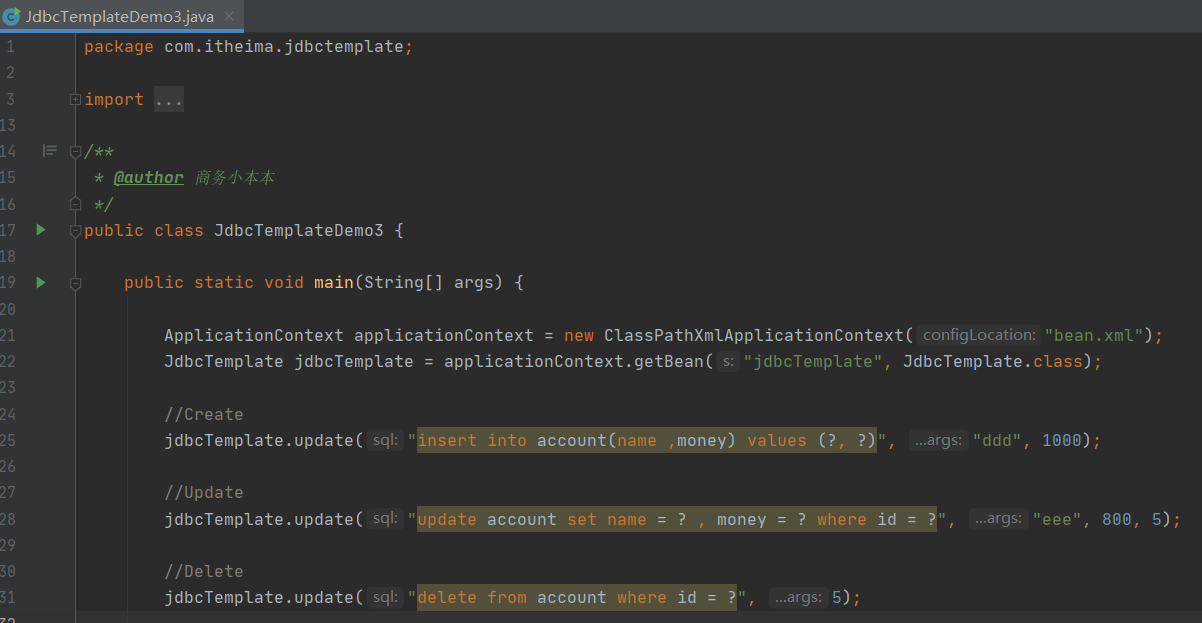Click the fold end marker on line 16
Screen dimensions: 1202x623
point(75,204)
